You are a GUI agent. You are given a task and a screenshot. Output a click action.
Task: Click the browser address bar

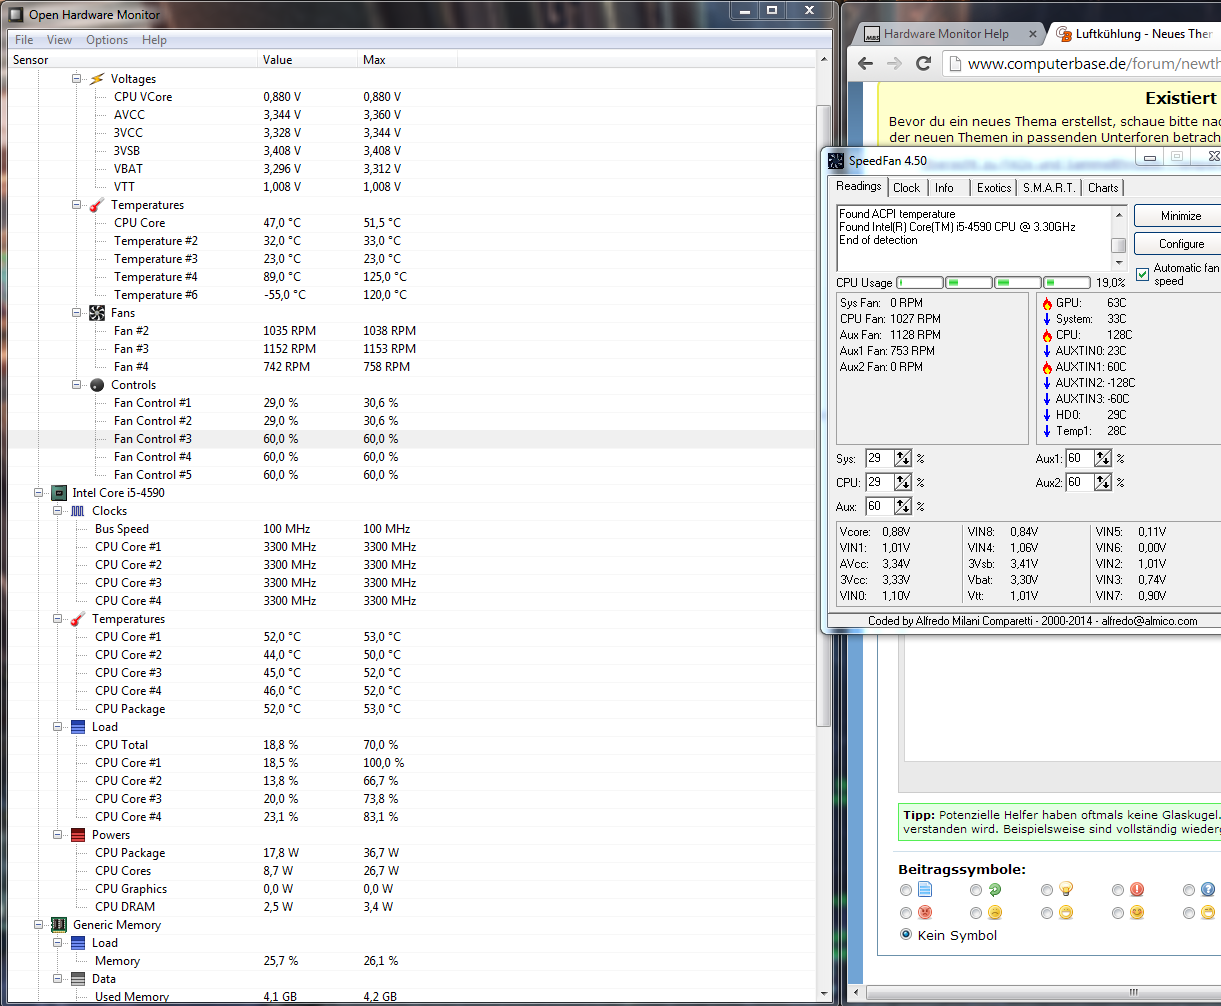point(1083,63)
